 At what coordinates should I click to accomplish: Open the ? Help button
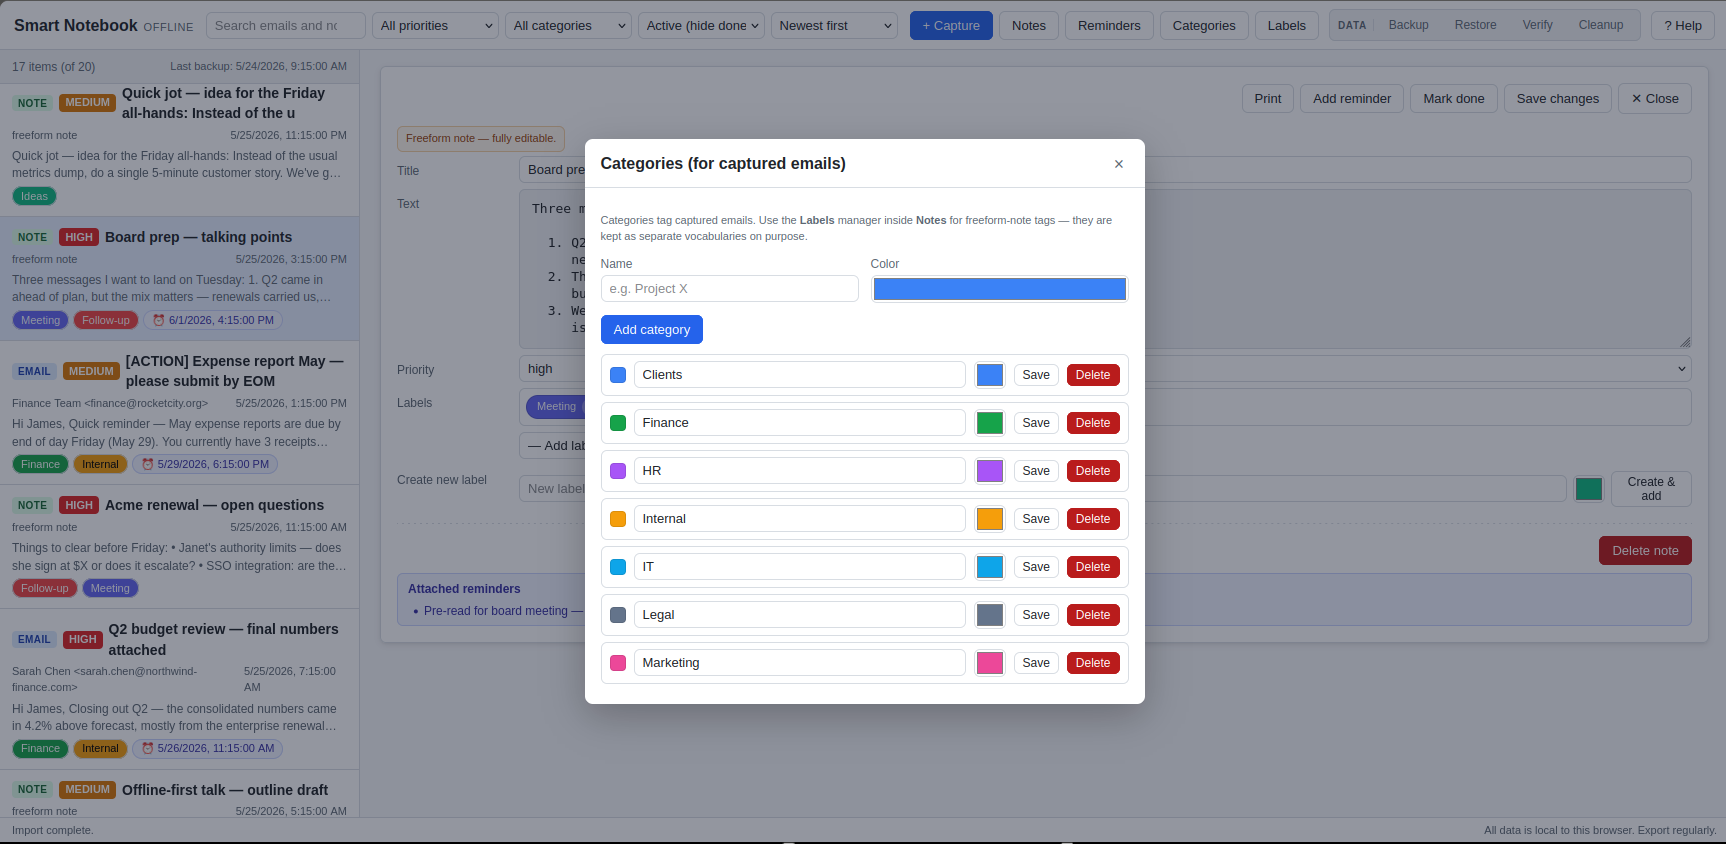tap(1682, 26)
